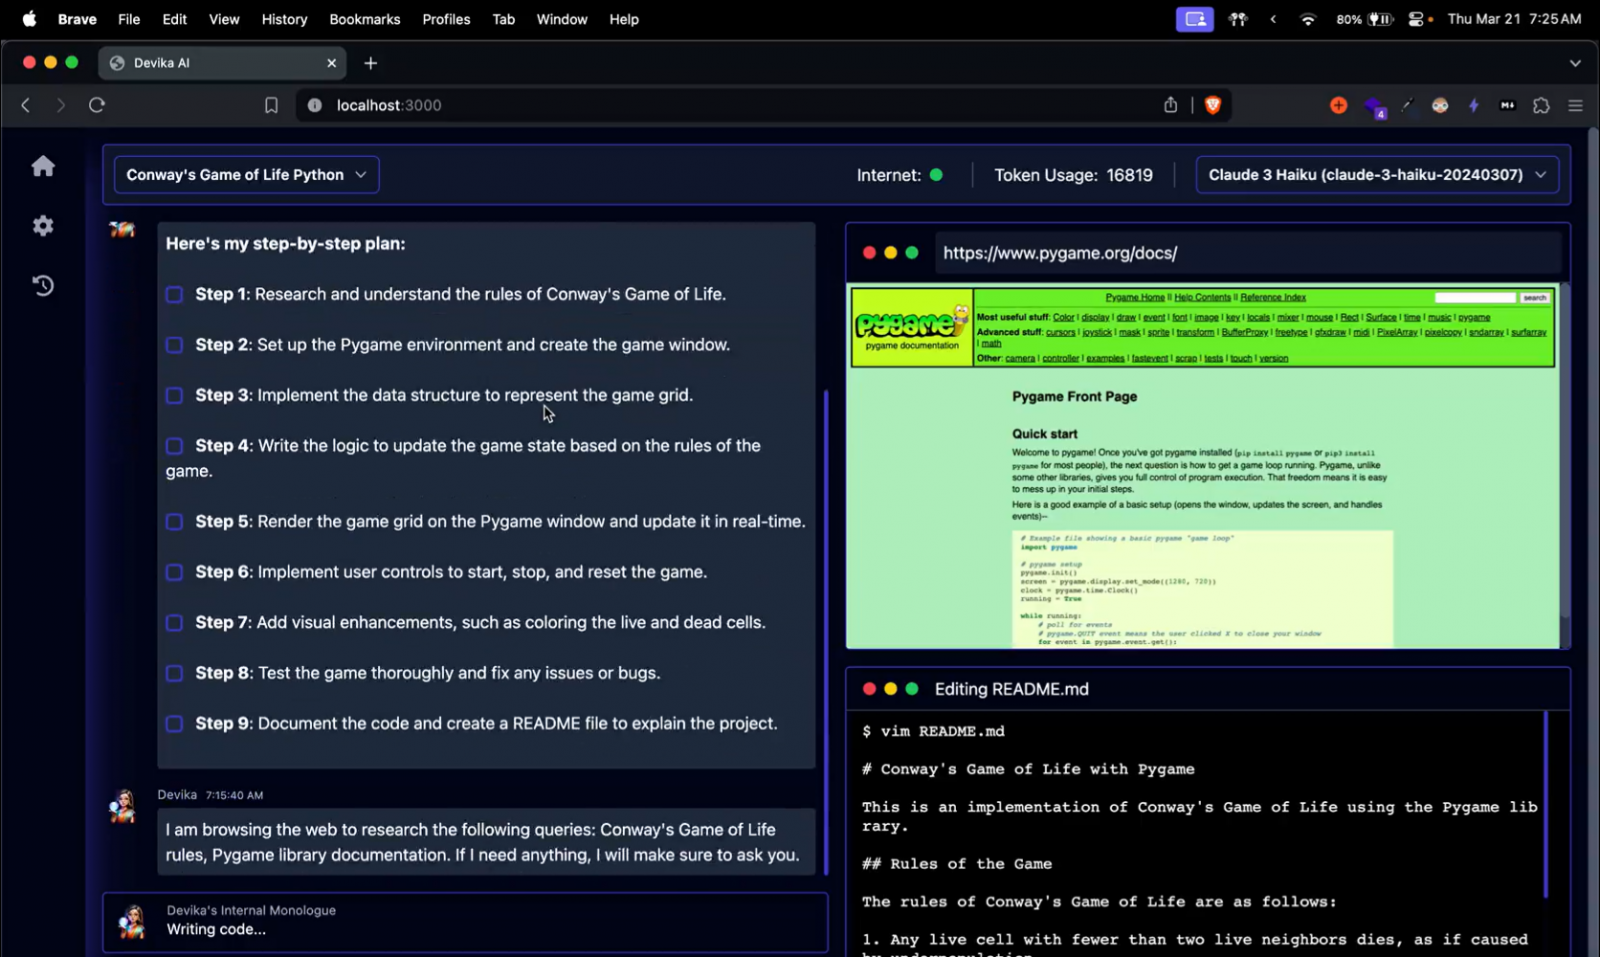This screenshot has height=957, width=1600.
Task: Expand the Conway's Game of Life project dropdown
Action: click(246, 175)
